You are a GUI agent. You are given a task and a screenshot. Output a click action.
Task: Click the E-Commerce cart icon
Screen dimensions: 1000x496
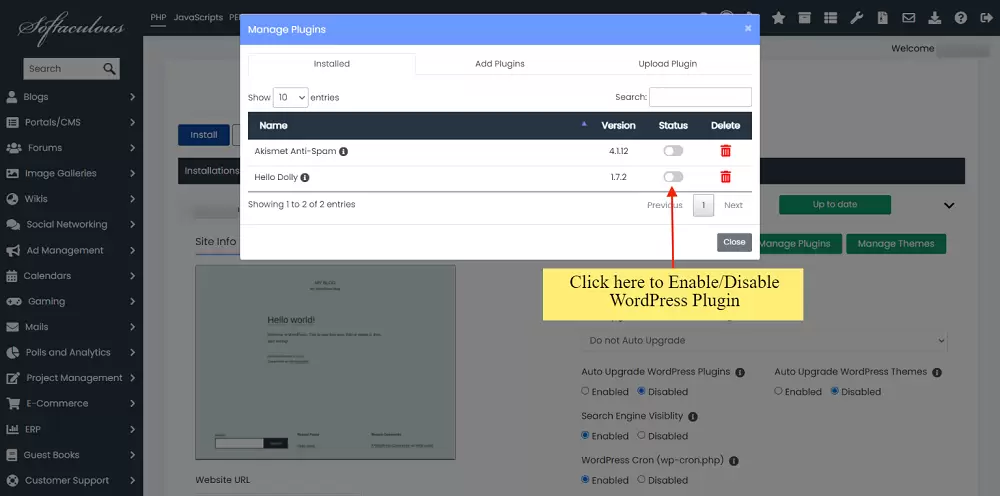tap(13, 404)
